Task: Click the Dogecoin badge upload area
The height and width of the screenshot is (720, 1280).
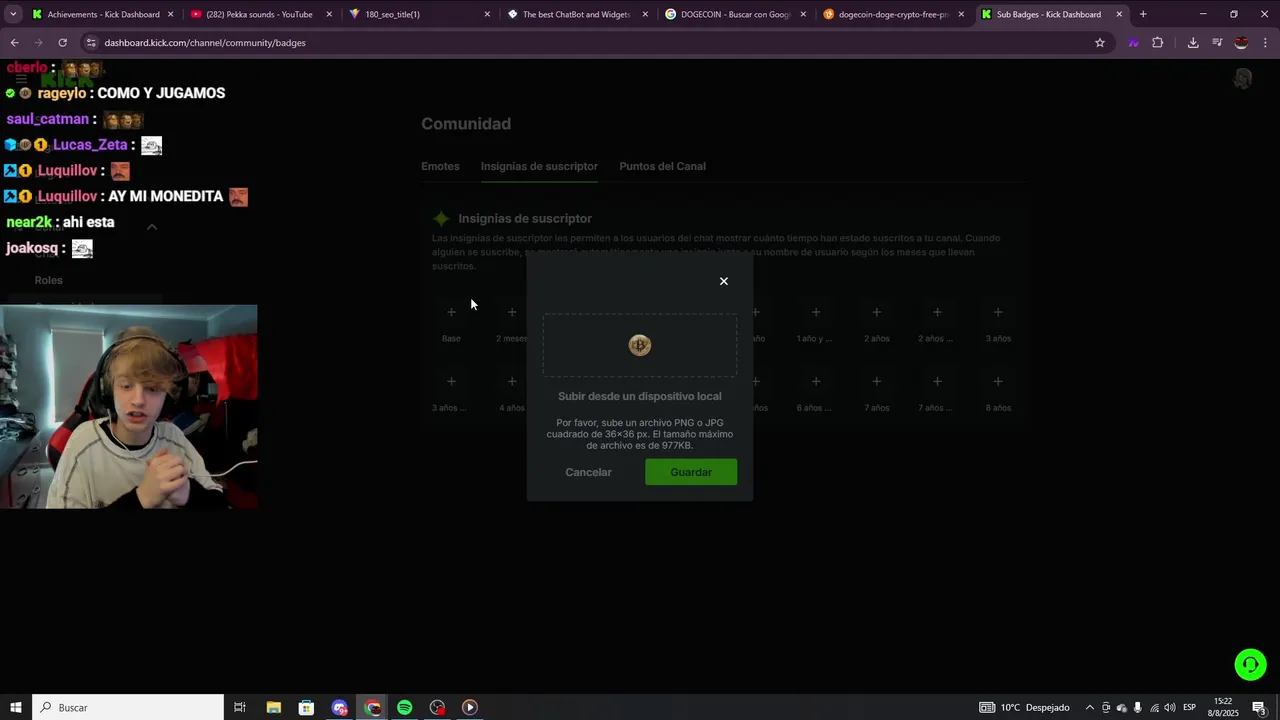Action: point(640,345)
